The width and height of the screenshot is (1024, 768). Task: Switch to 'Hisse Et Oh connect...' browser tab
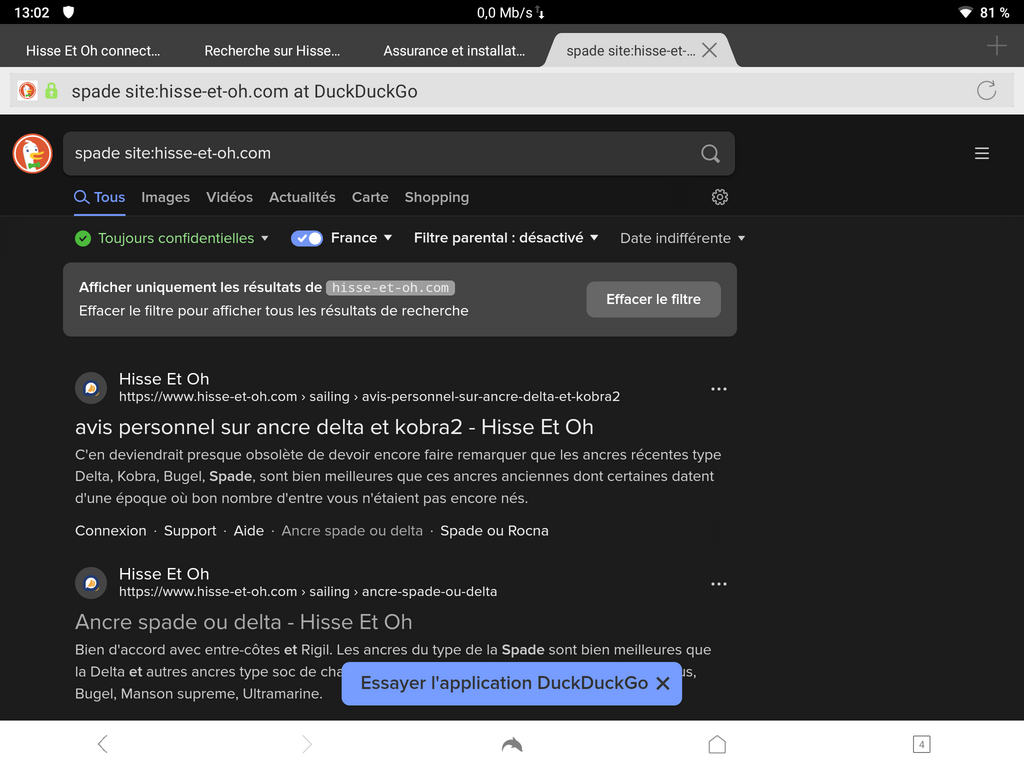93,51
